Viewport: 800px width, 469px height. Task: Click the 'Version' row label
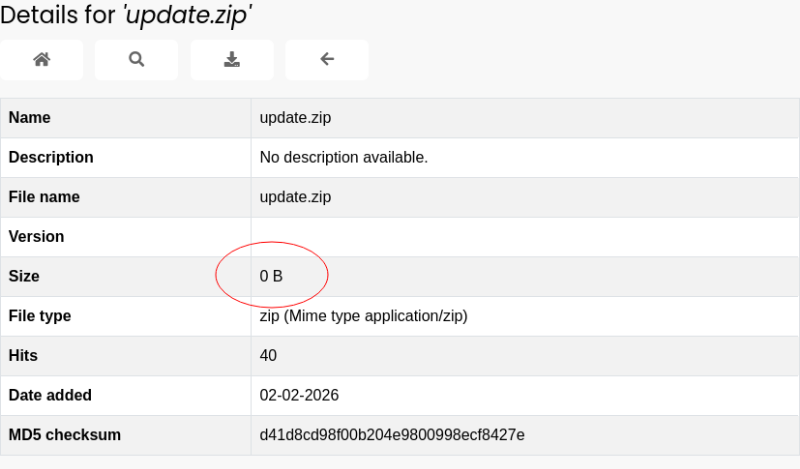[x=36, y=237]
